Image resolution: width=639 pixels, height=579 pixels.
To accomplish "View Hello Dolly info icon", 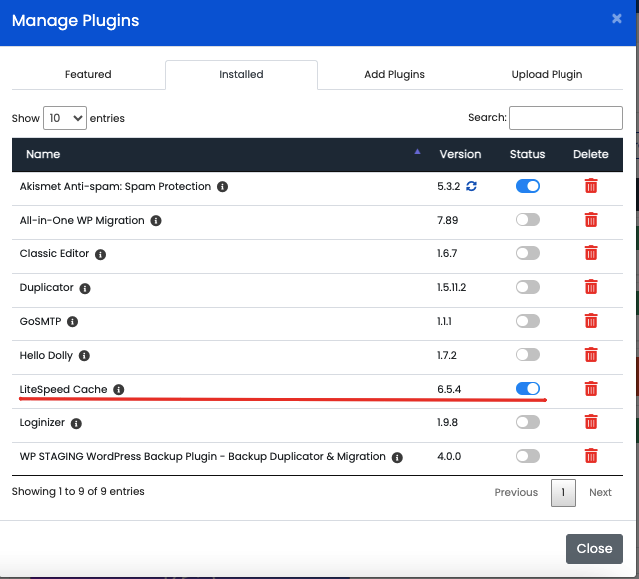I will 84,356.
